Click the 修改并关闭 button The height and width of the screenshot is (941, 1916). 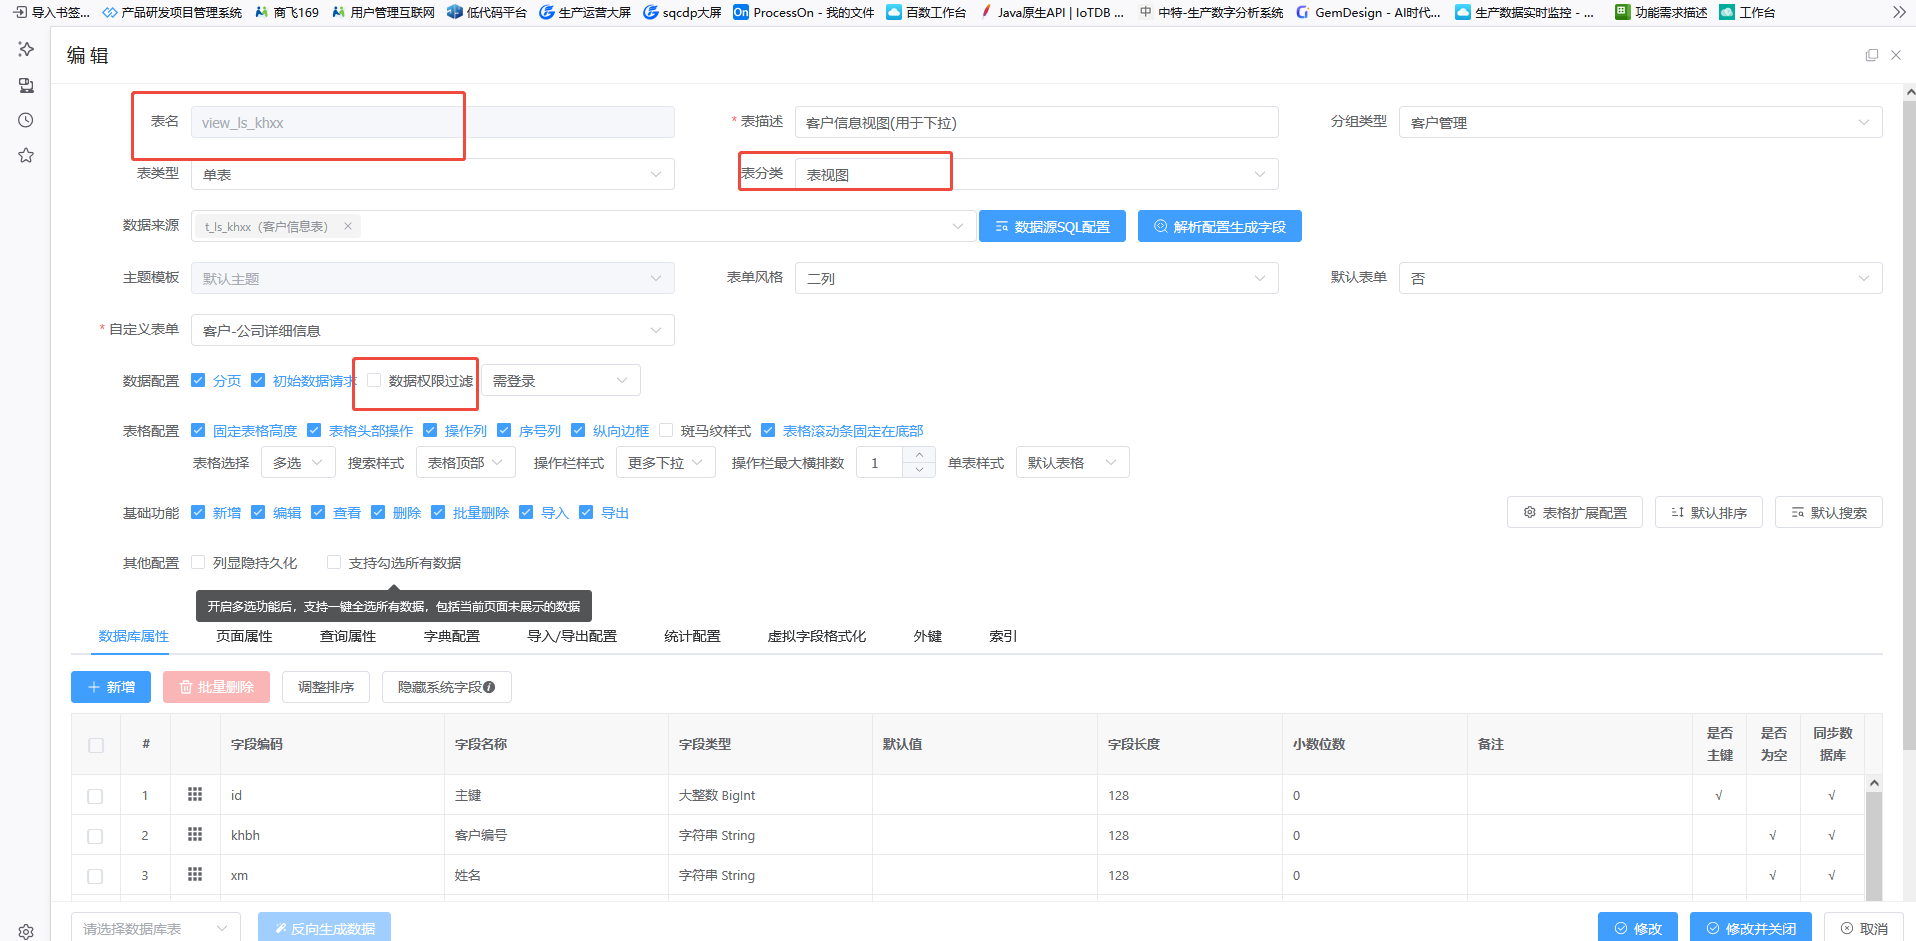pyautogui.click(x=1750, y=928)
